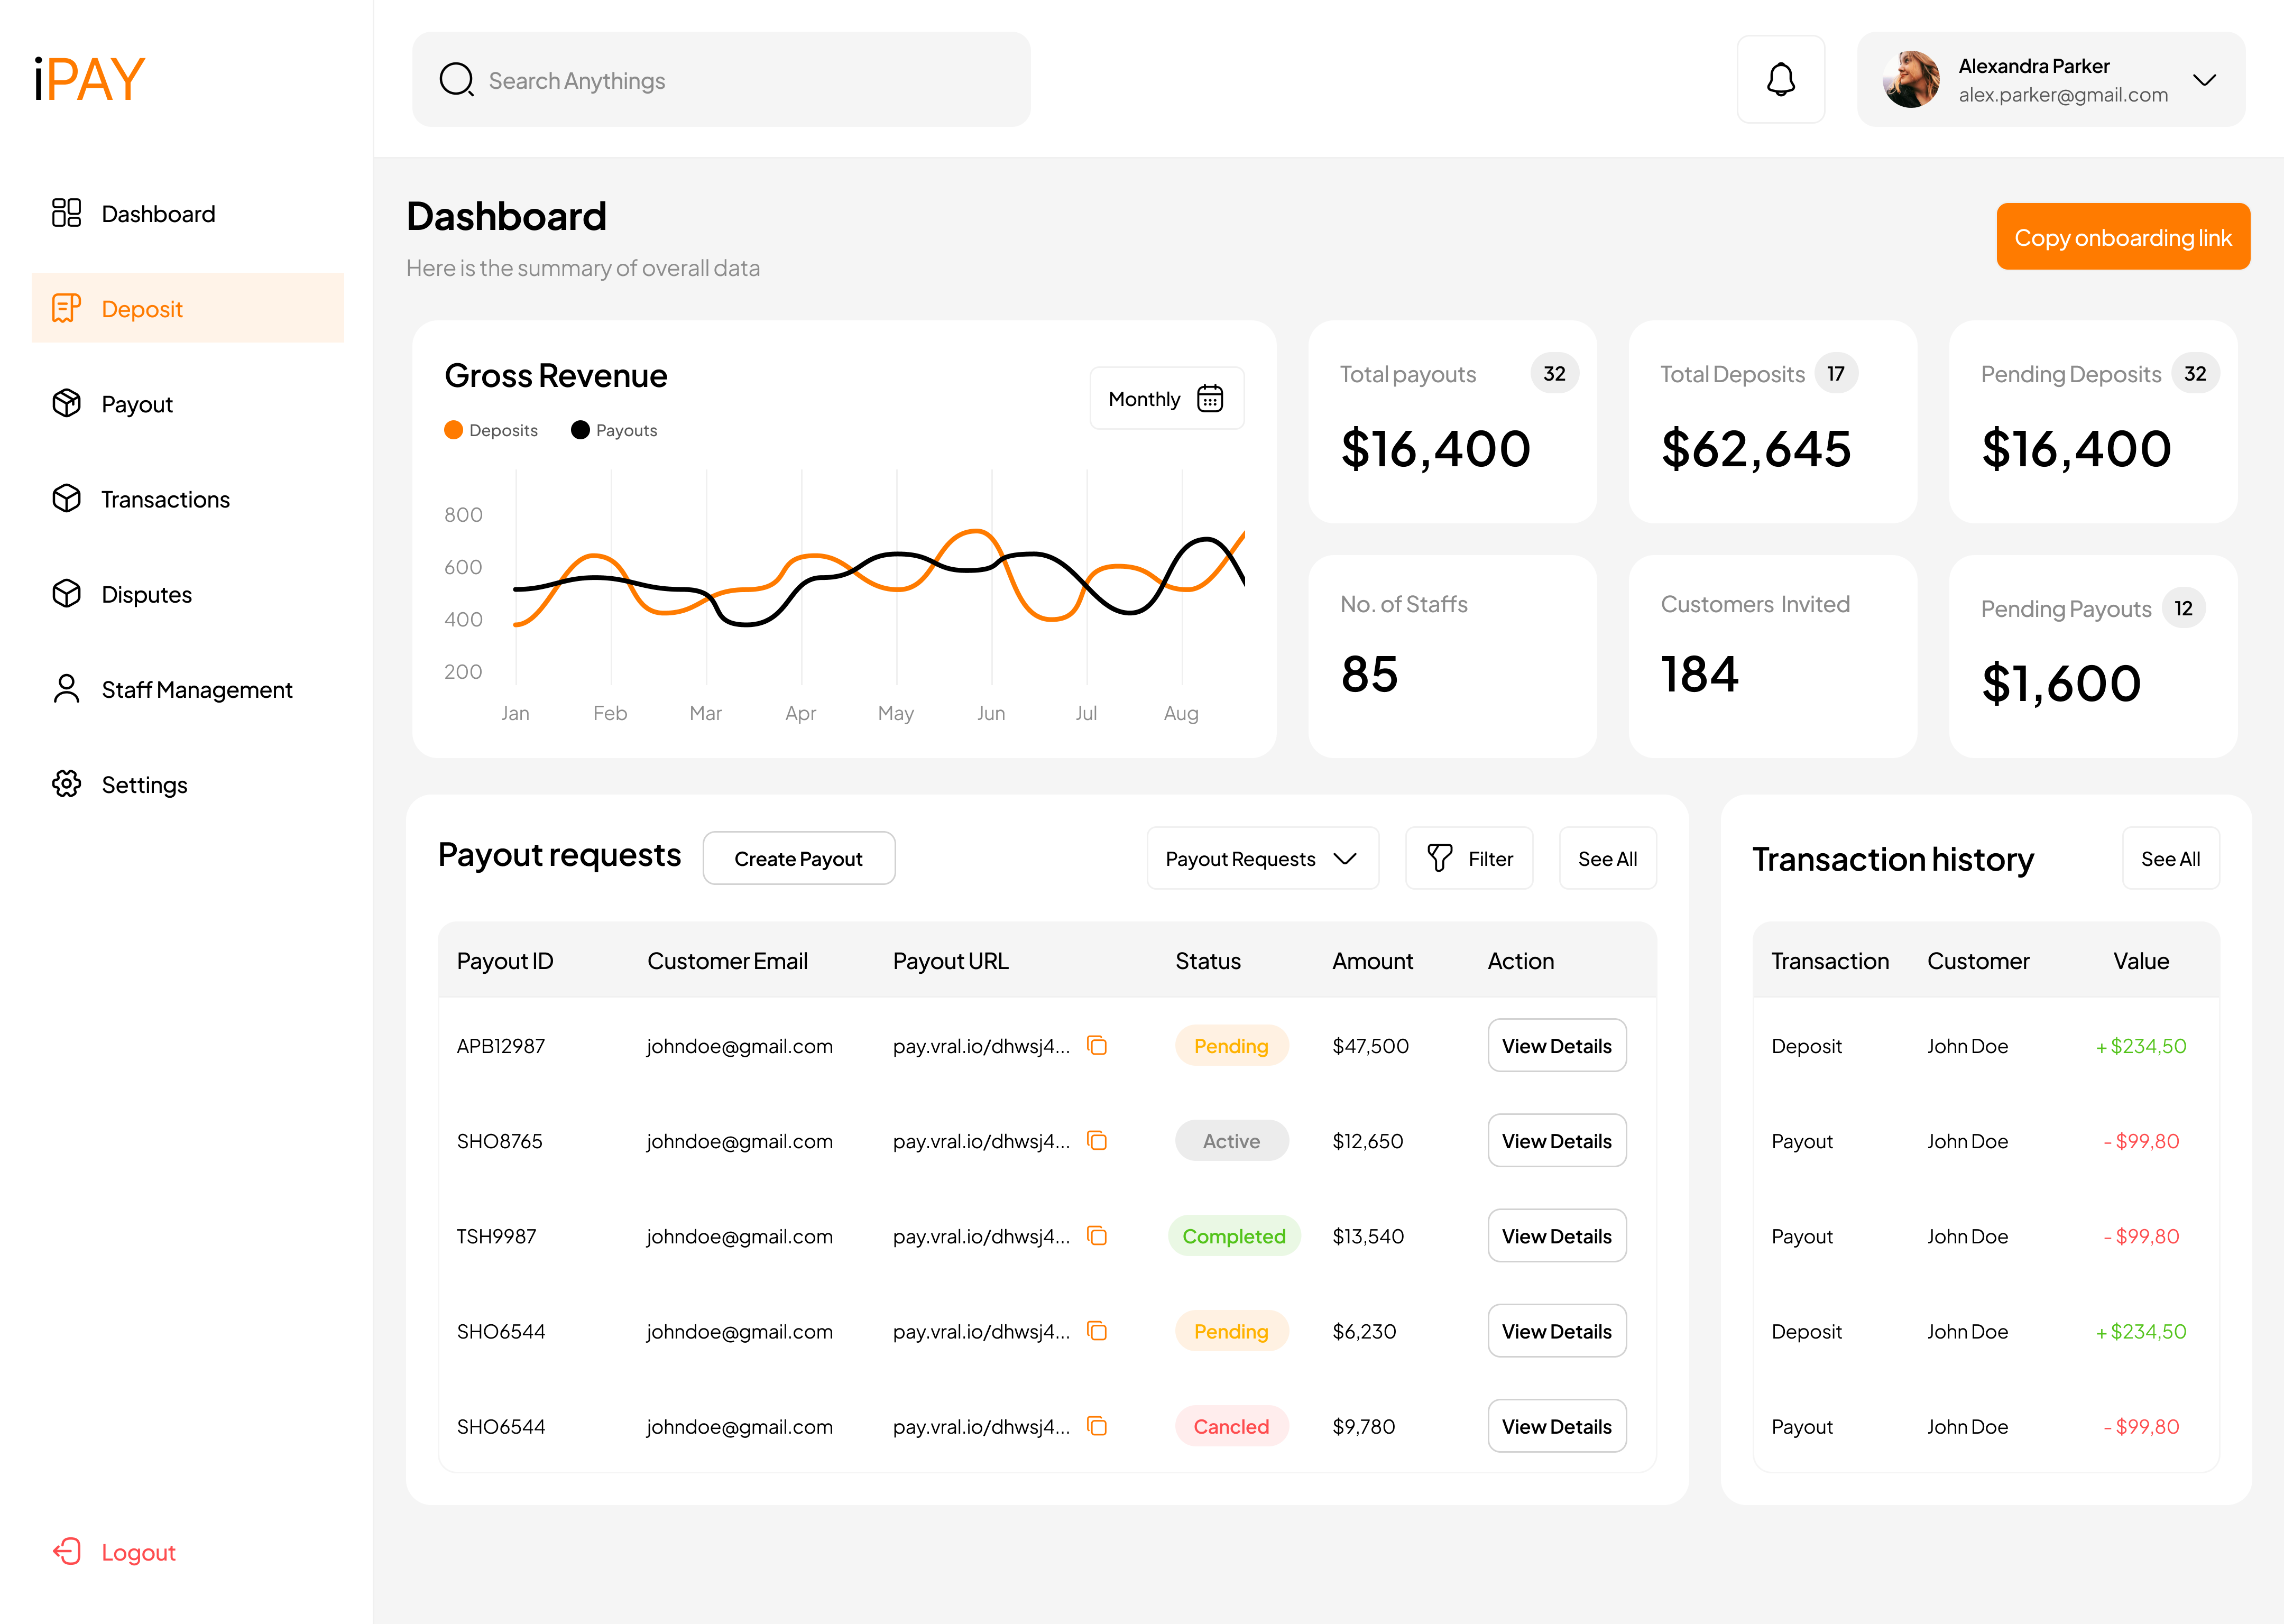Click the Canceled status badge
This screenshot has height=1624, width=2284.
click(1231, 1425)
